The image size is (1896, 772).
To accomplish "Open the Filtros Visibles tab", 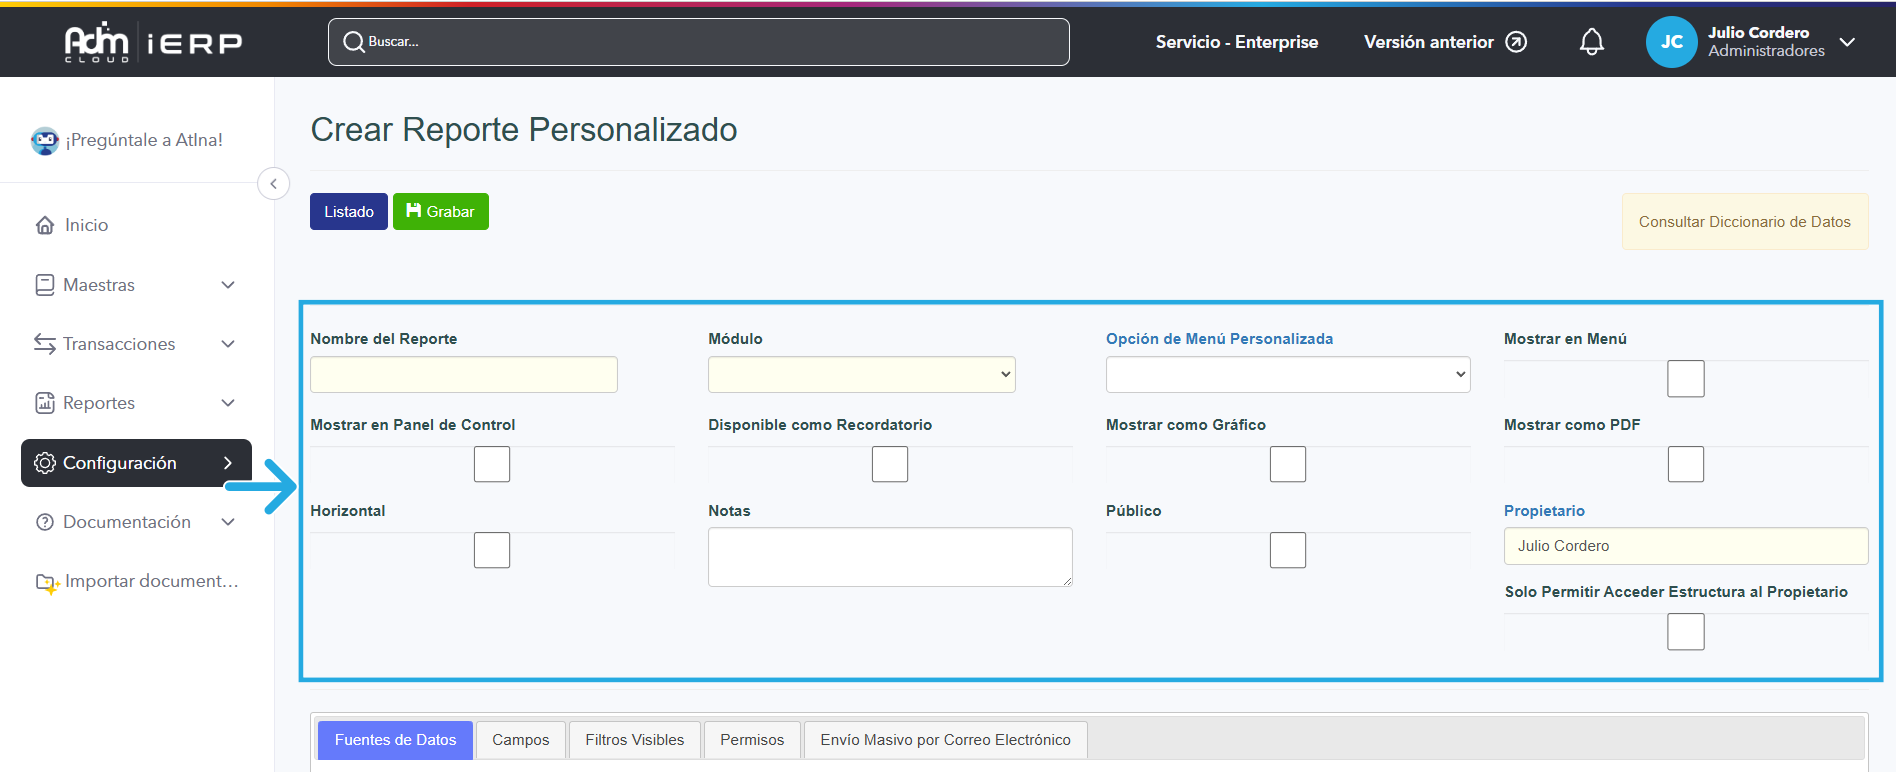I will pyautogui.click(x=634, y=740).
